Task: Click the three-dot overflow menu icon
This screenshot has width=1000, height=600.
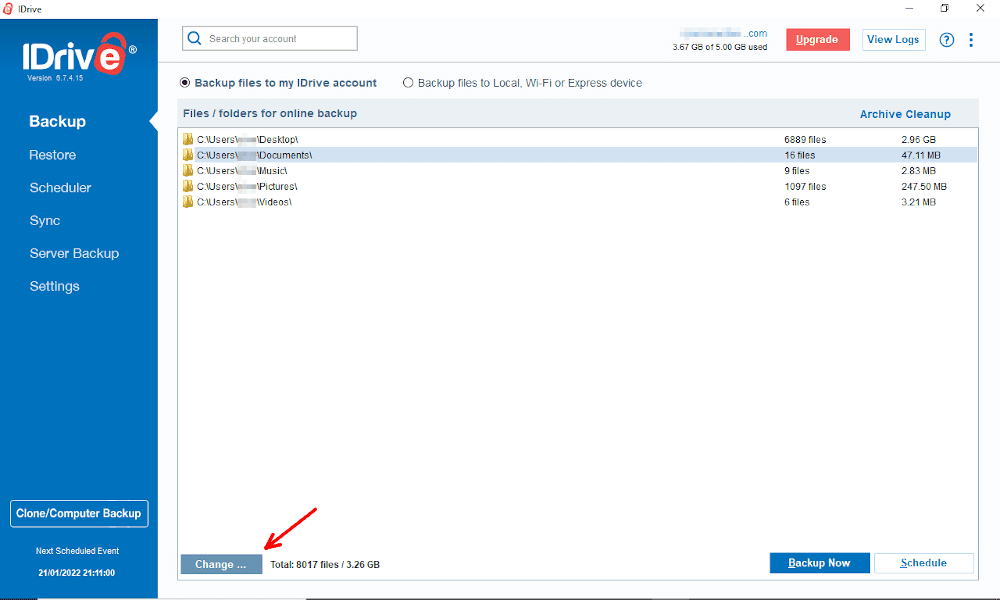Action: coord(971,39)
